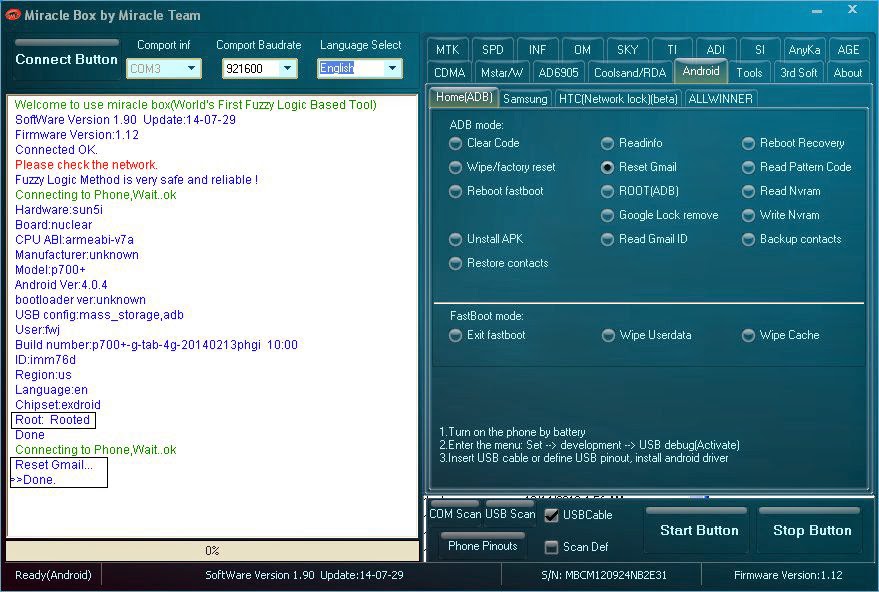The height and width of the screenshot is (592, 879).
Task: Enable the Scan Def checkbox
Action: click(x=552, y=547)
